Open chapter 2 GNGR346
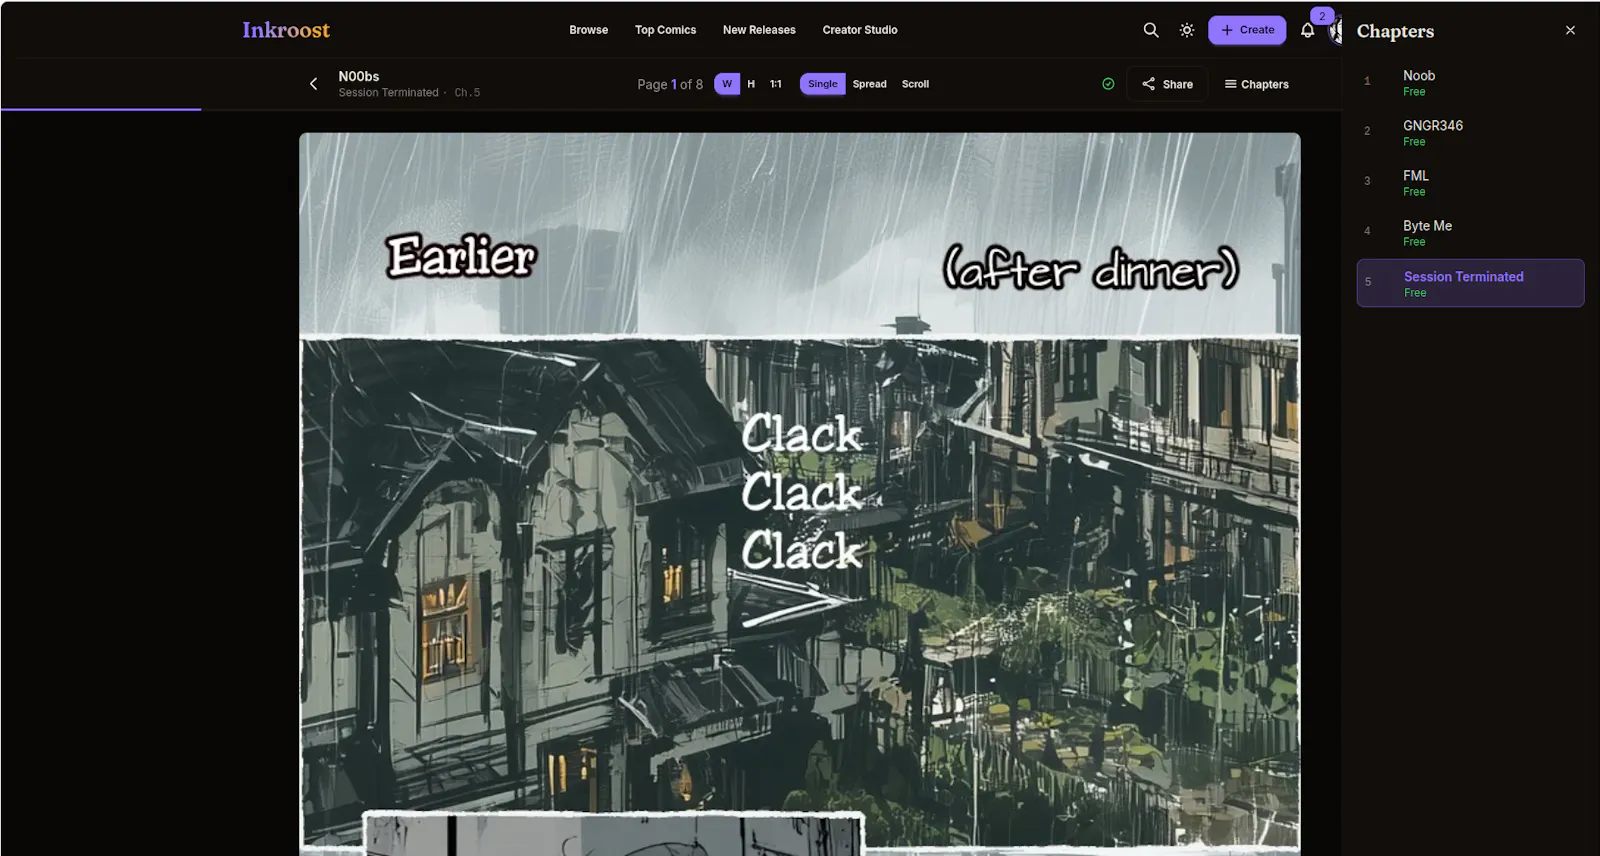 tap(1470, 133)
